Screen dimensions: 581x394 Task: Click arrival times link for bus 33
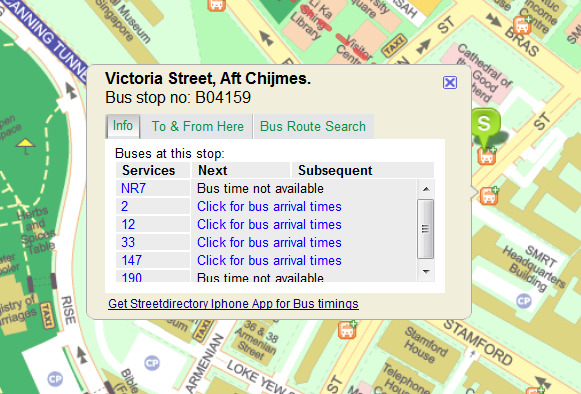tap(269, 242)
